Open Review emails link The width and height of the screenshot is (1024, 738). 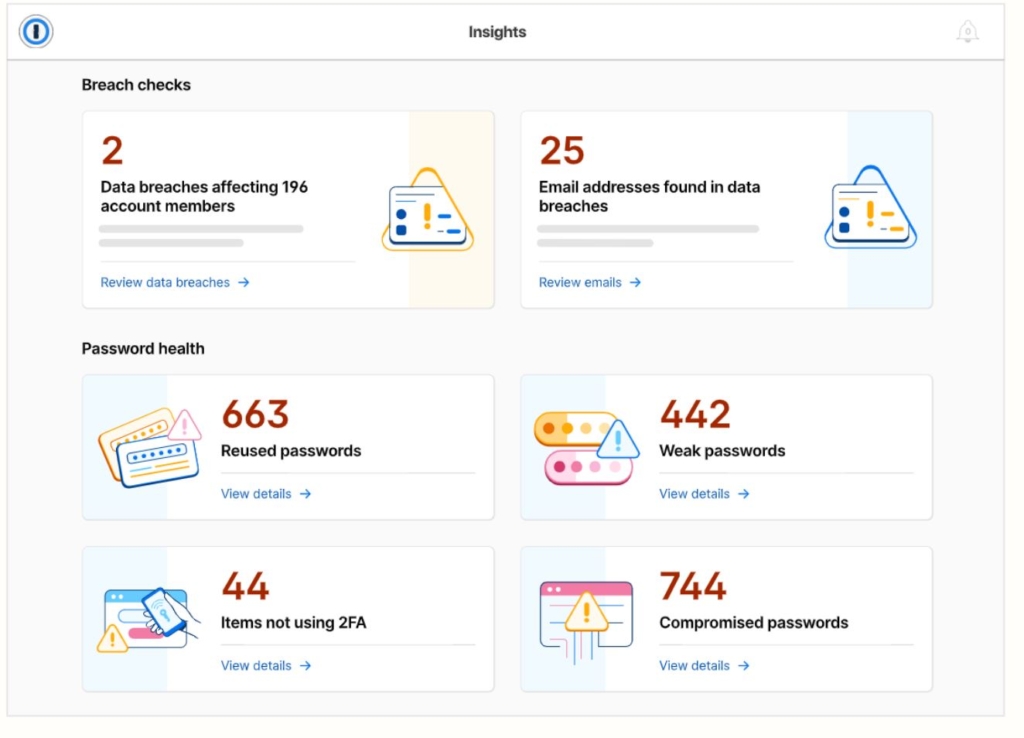pyautogui.click(x=581, y=283)
